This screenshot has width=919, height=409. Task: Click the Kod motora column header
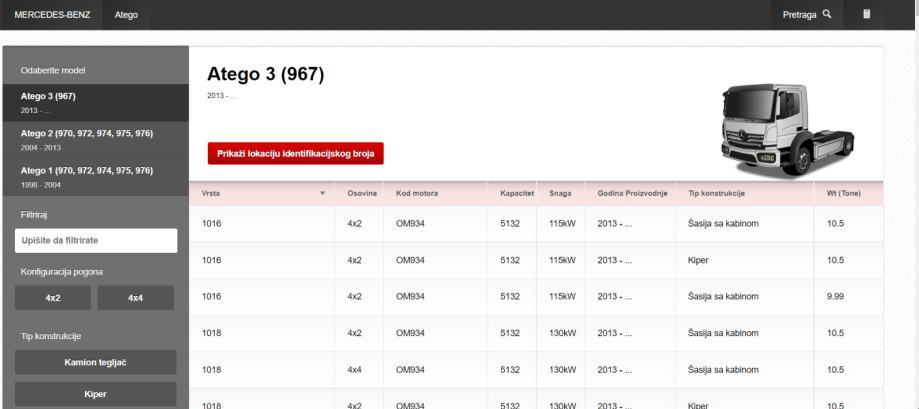click(417, 193)
